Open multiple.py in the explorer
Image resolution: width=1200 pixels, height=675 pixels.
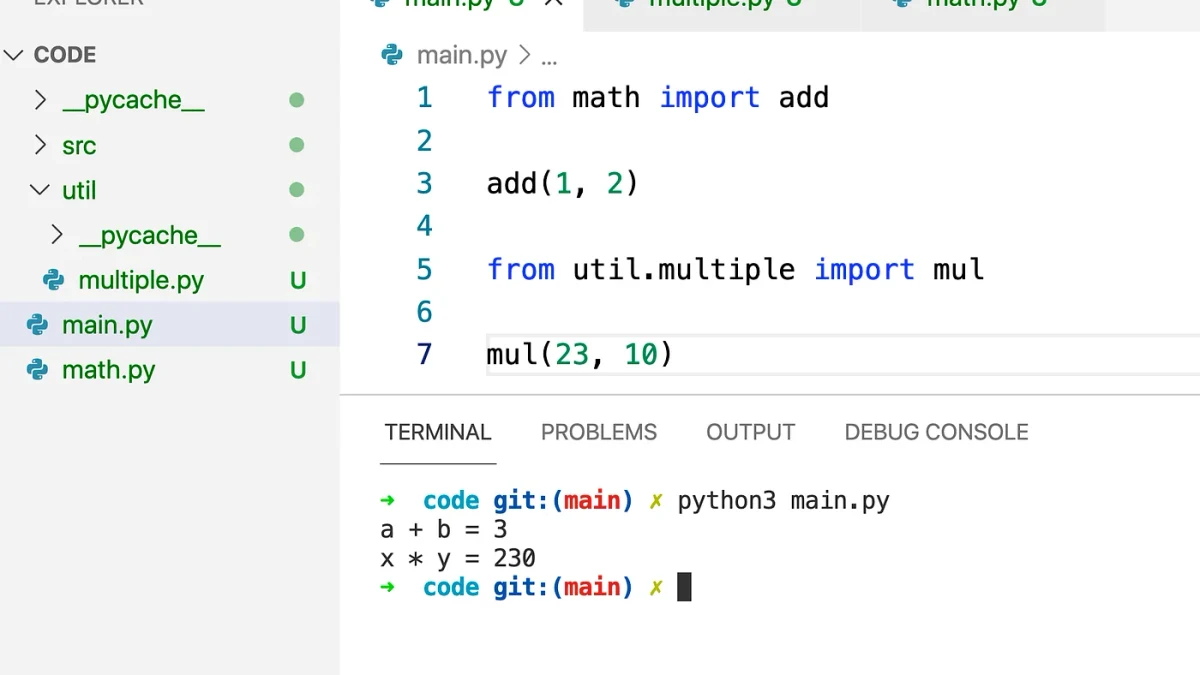pyautogui.click(x=141, y=280)
